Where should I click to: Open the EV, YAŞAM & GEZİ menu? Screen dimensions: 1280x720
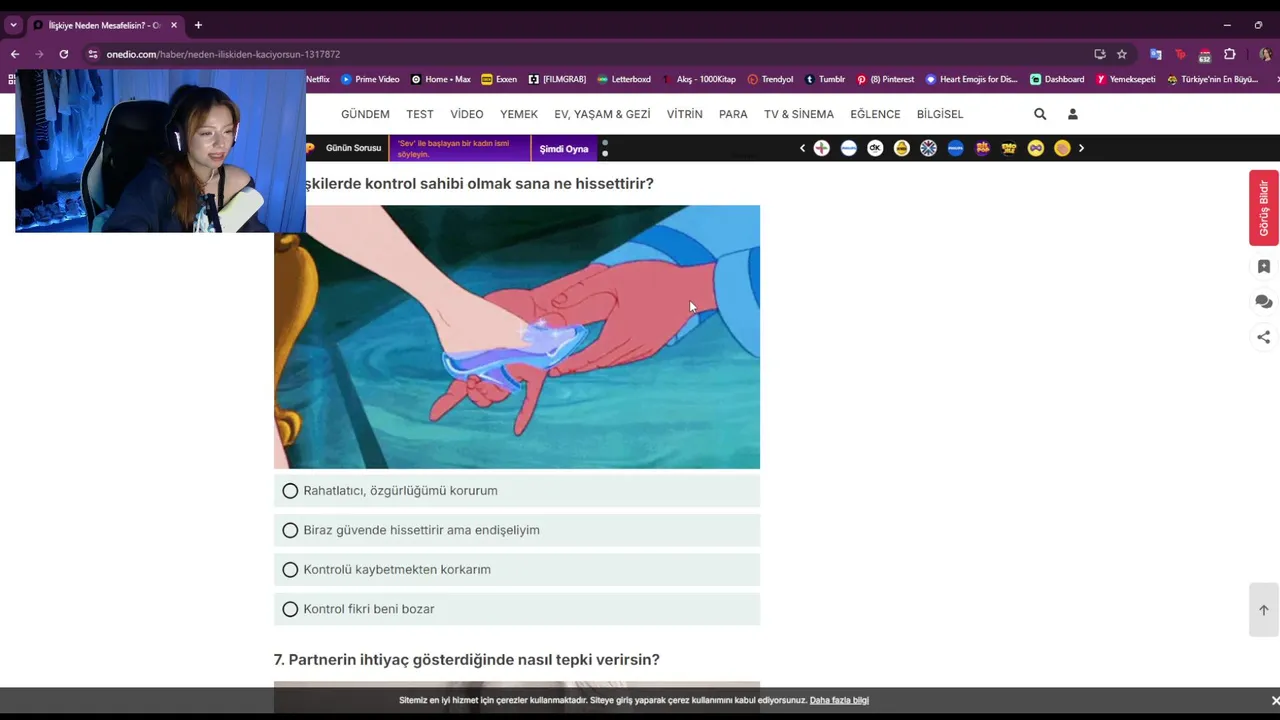pos(603,114)
